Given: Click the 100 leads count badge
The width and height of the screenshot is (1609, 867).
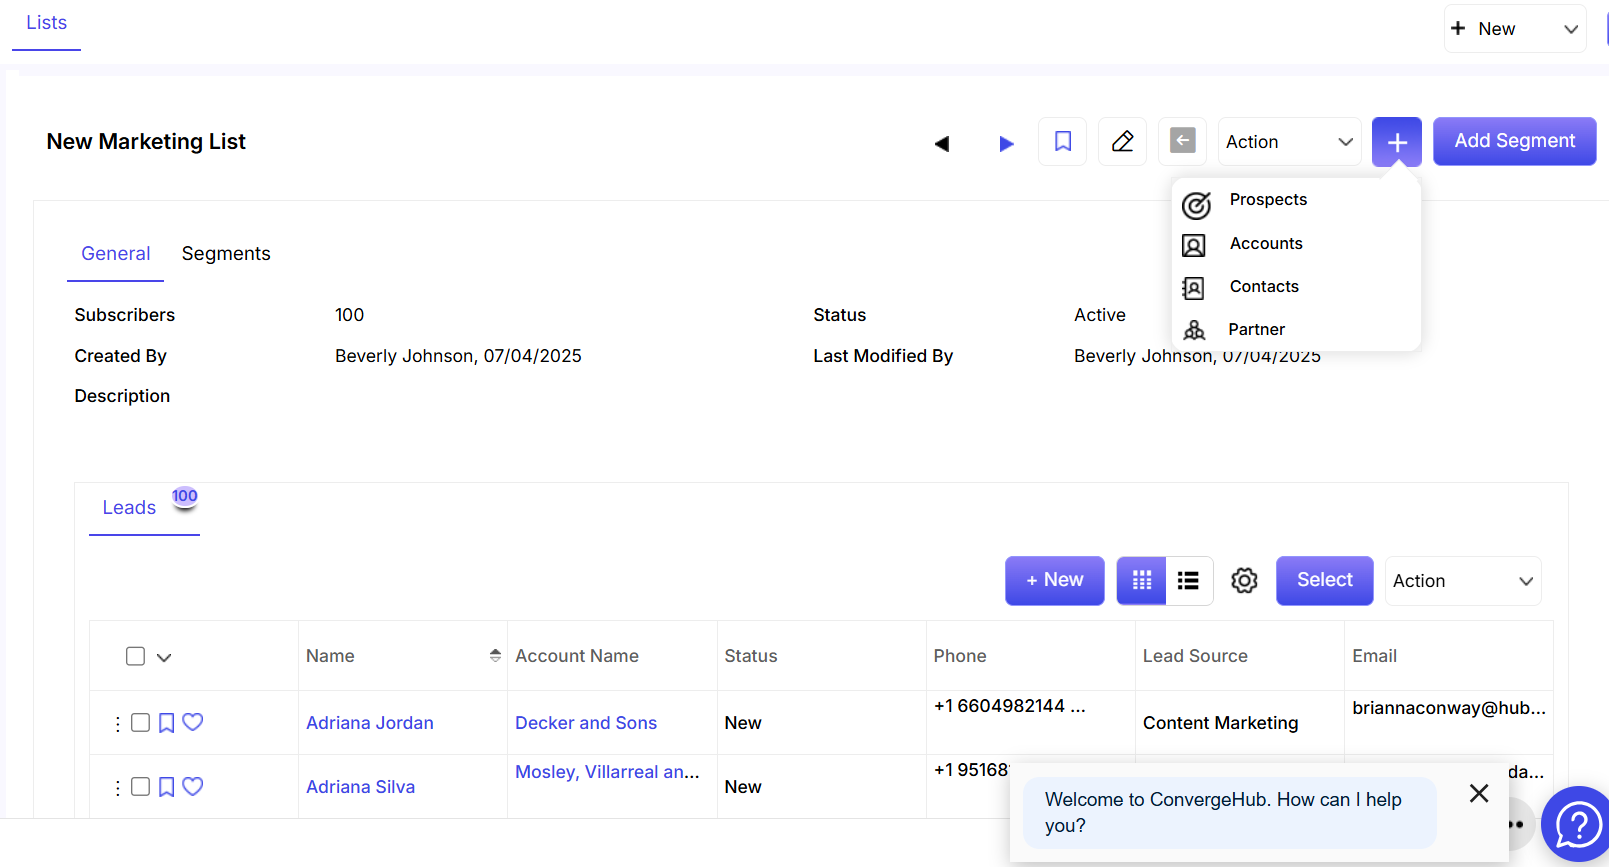Looking at the screenshot, I should point(185,496).
